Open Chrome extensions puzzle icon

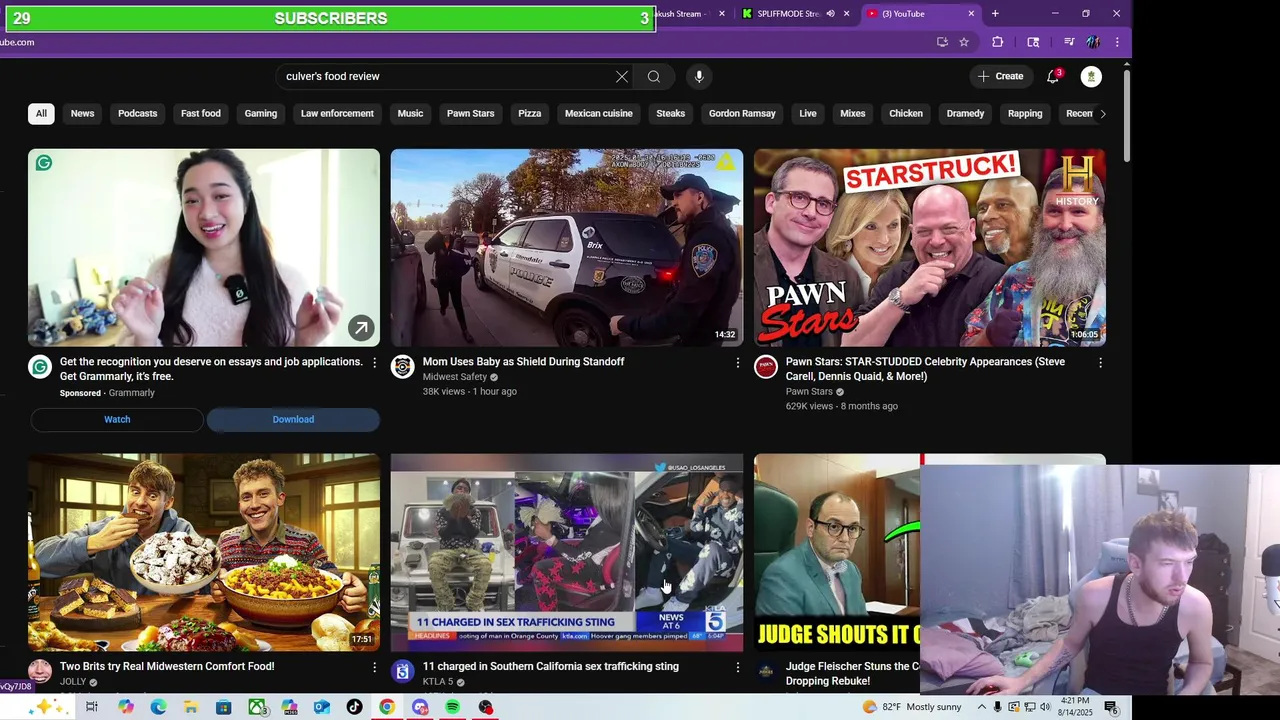(x=997, y=42)
